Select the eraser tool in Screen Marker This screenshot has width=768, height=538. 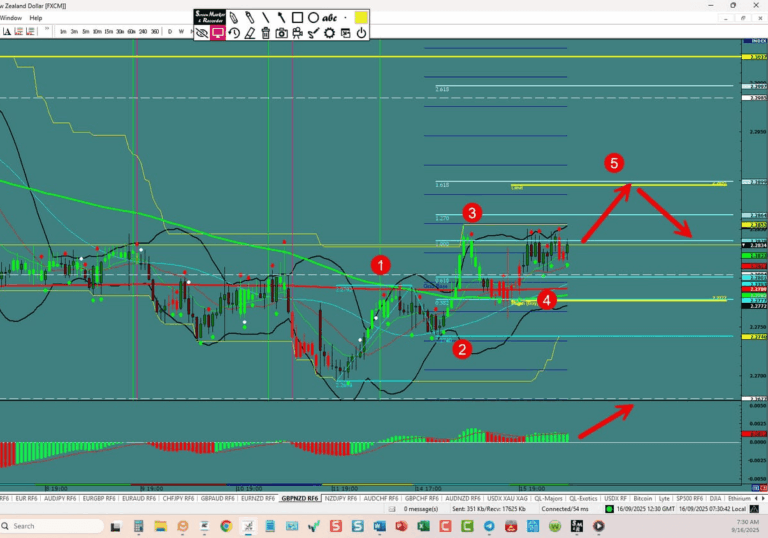250,33
